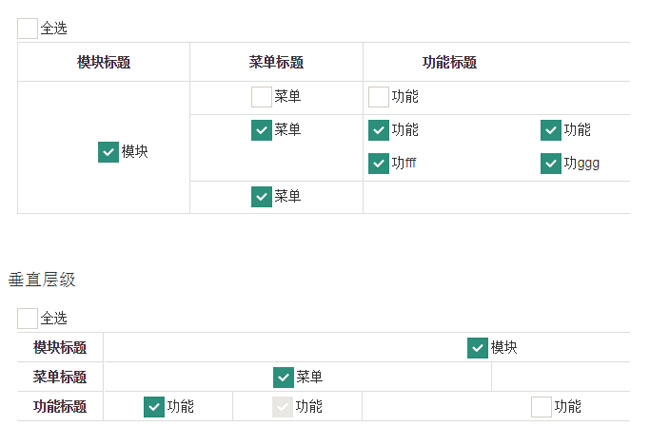
Task: Uncheck the checked 菜单 box beside the 功能 group
Action: coord(261,130)
